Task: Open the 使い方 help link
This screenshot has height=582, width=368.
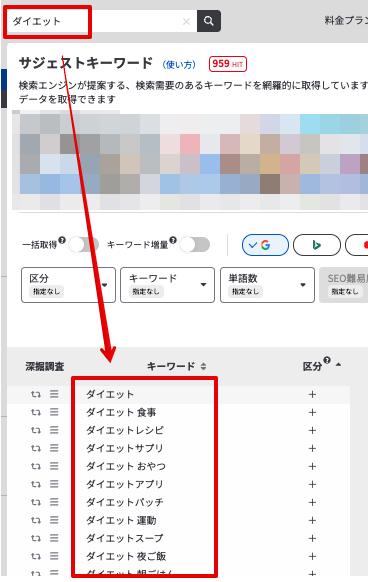Action: 179,65
